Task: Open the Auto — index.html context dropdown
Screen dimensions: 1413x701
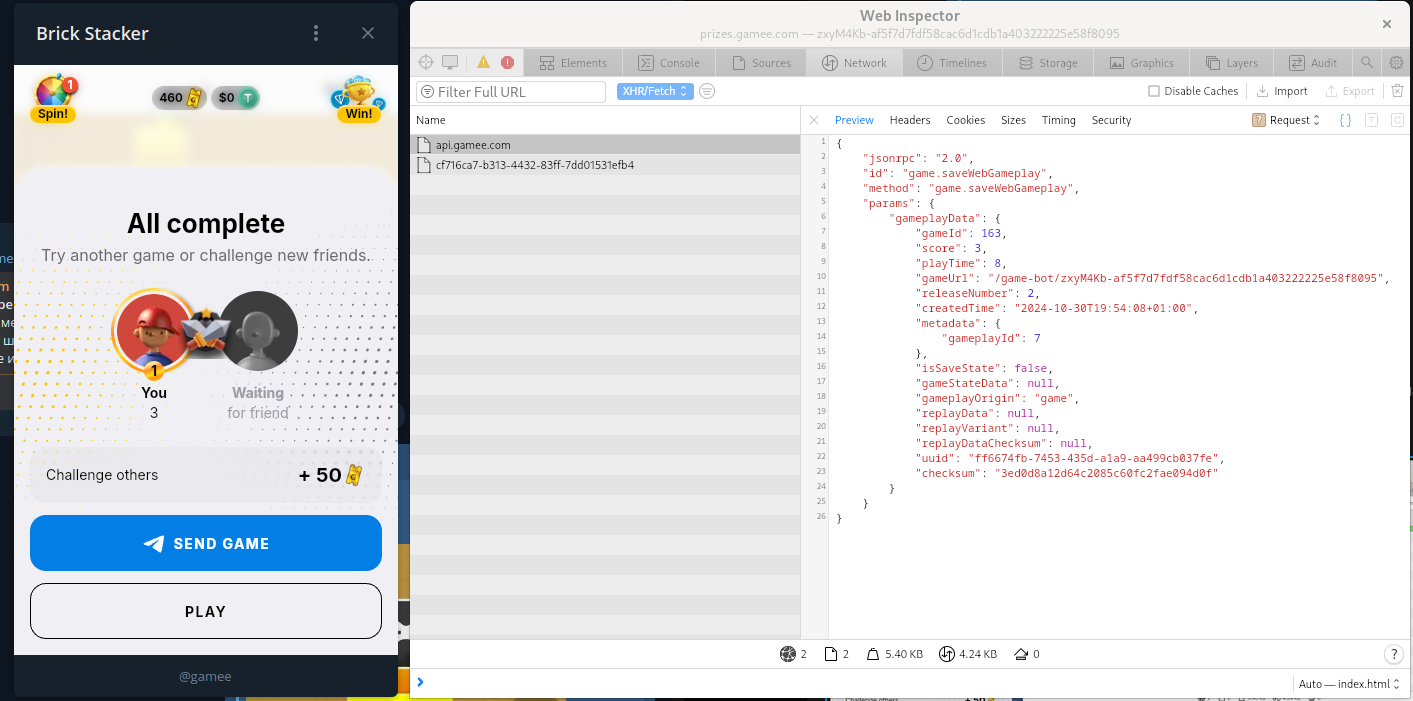Action: pyautogui.click(x=1351, y=684)
